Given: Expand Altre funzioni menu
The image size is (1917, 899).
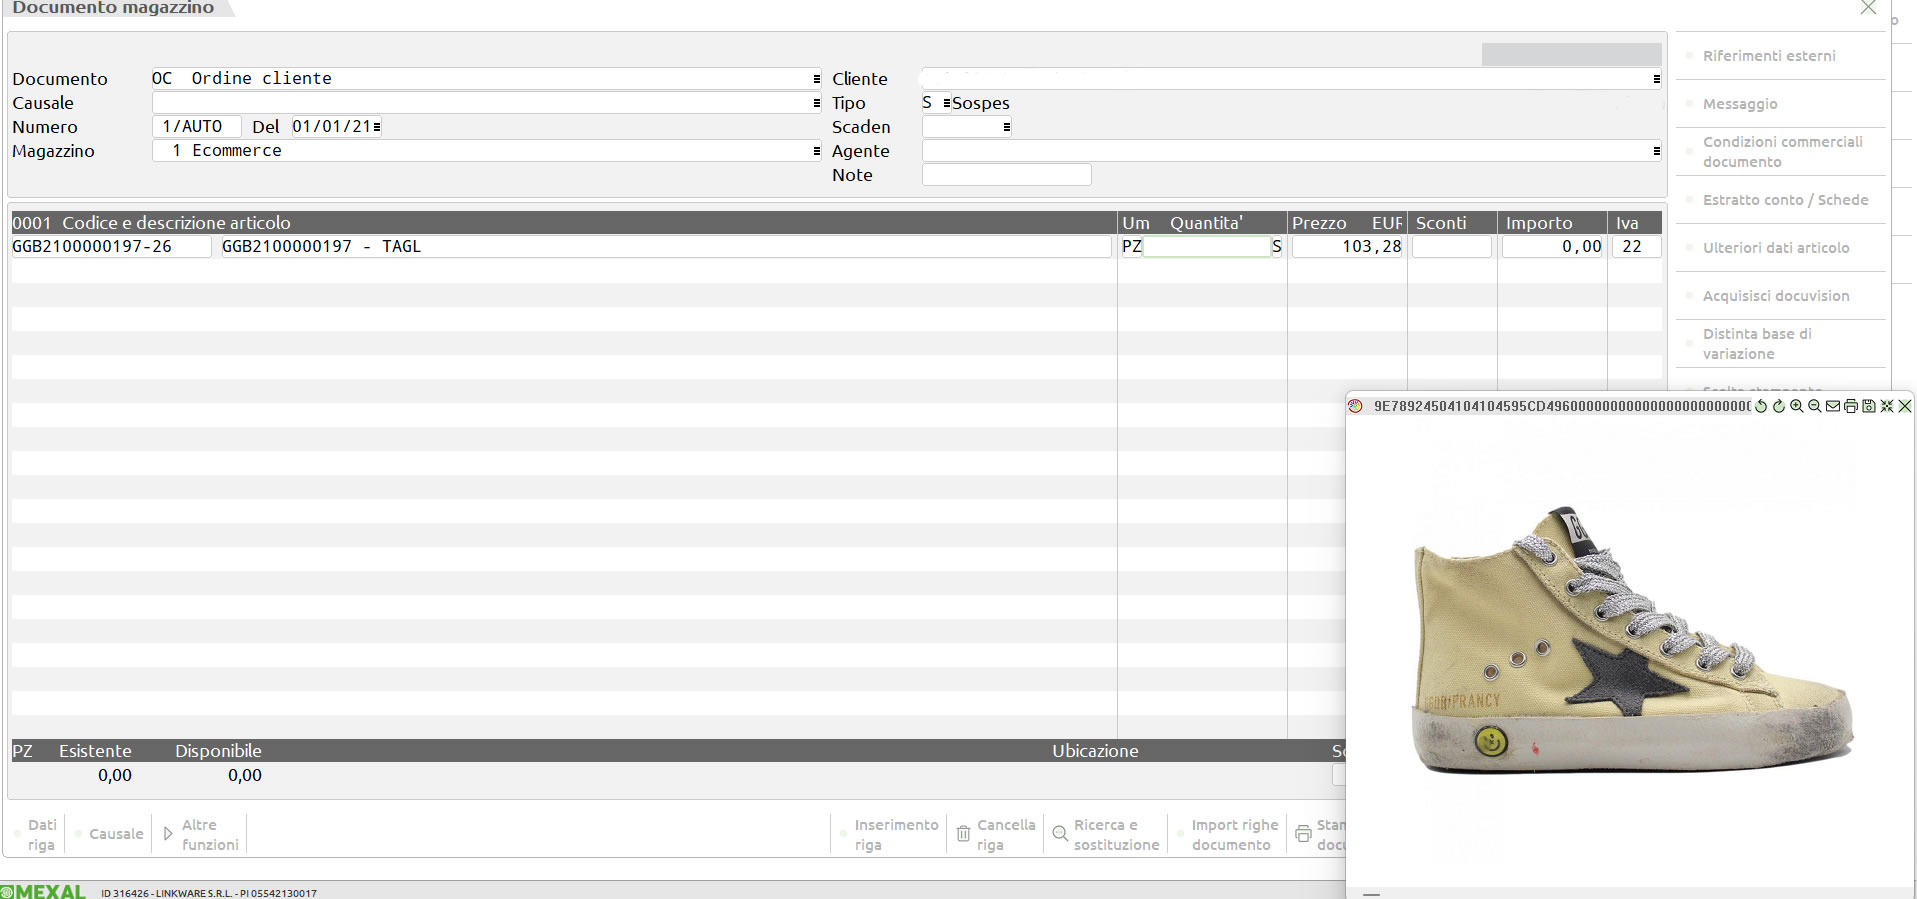Looking at the screenshot, I should coord(200,834).
